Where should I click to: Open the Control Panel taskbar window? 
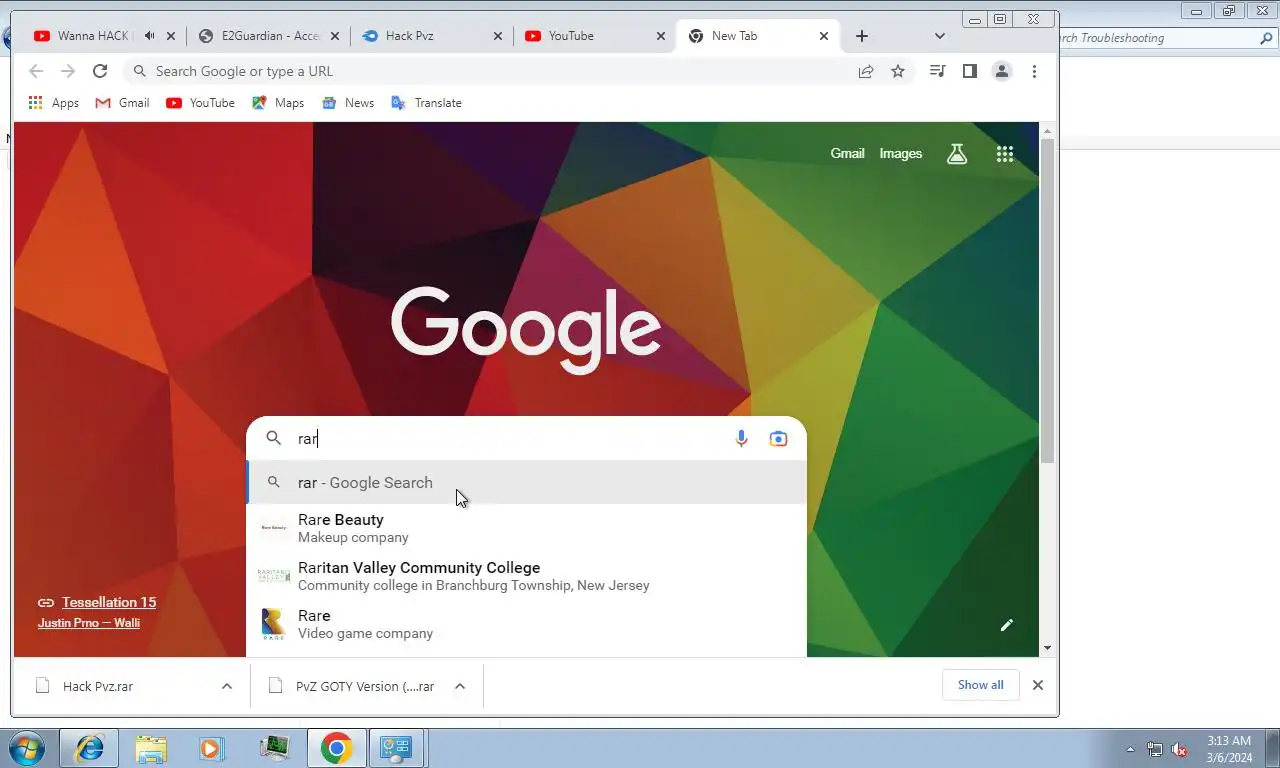coord(397,748)
